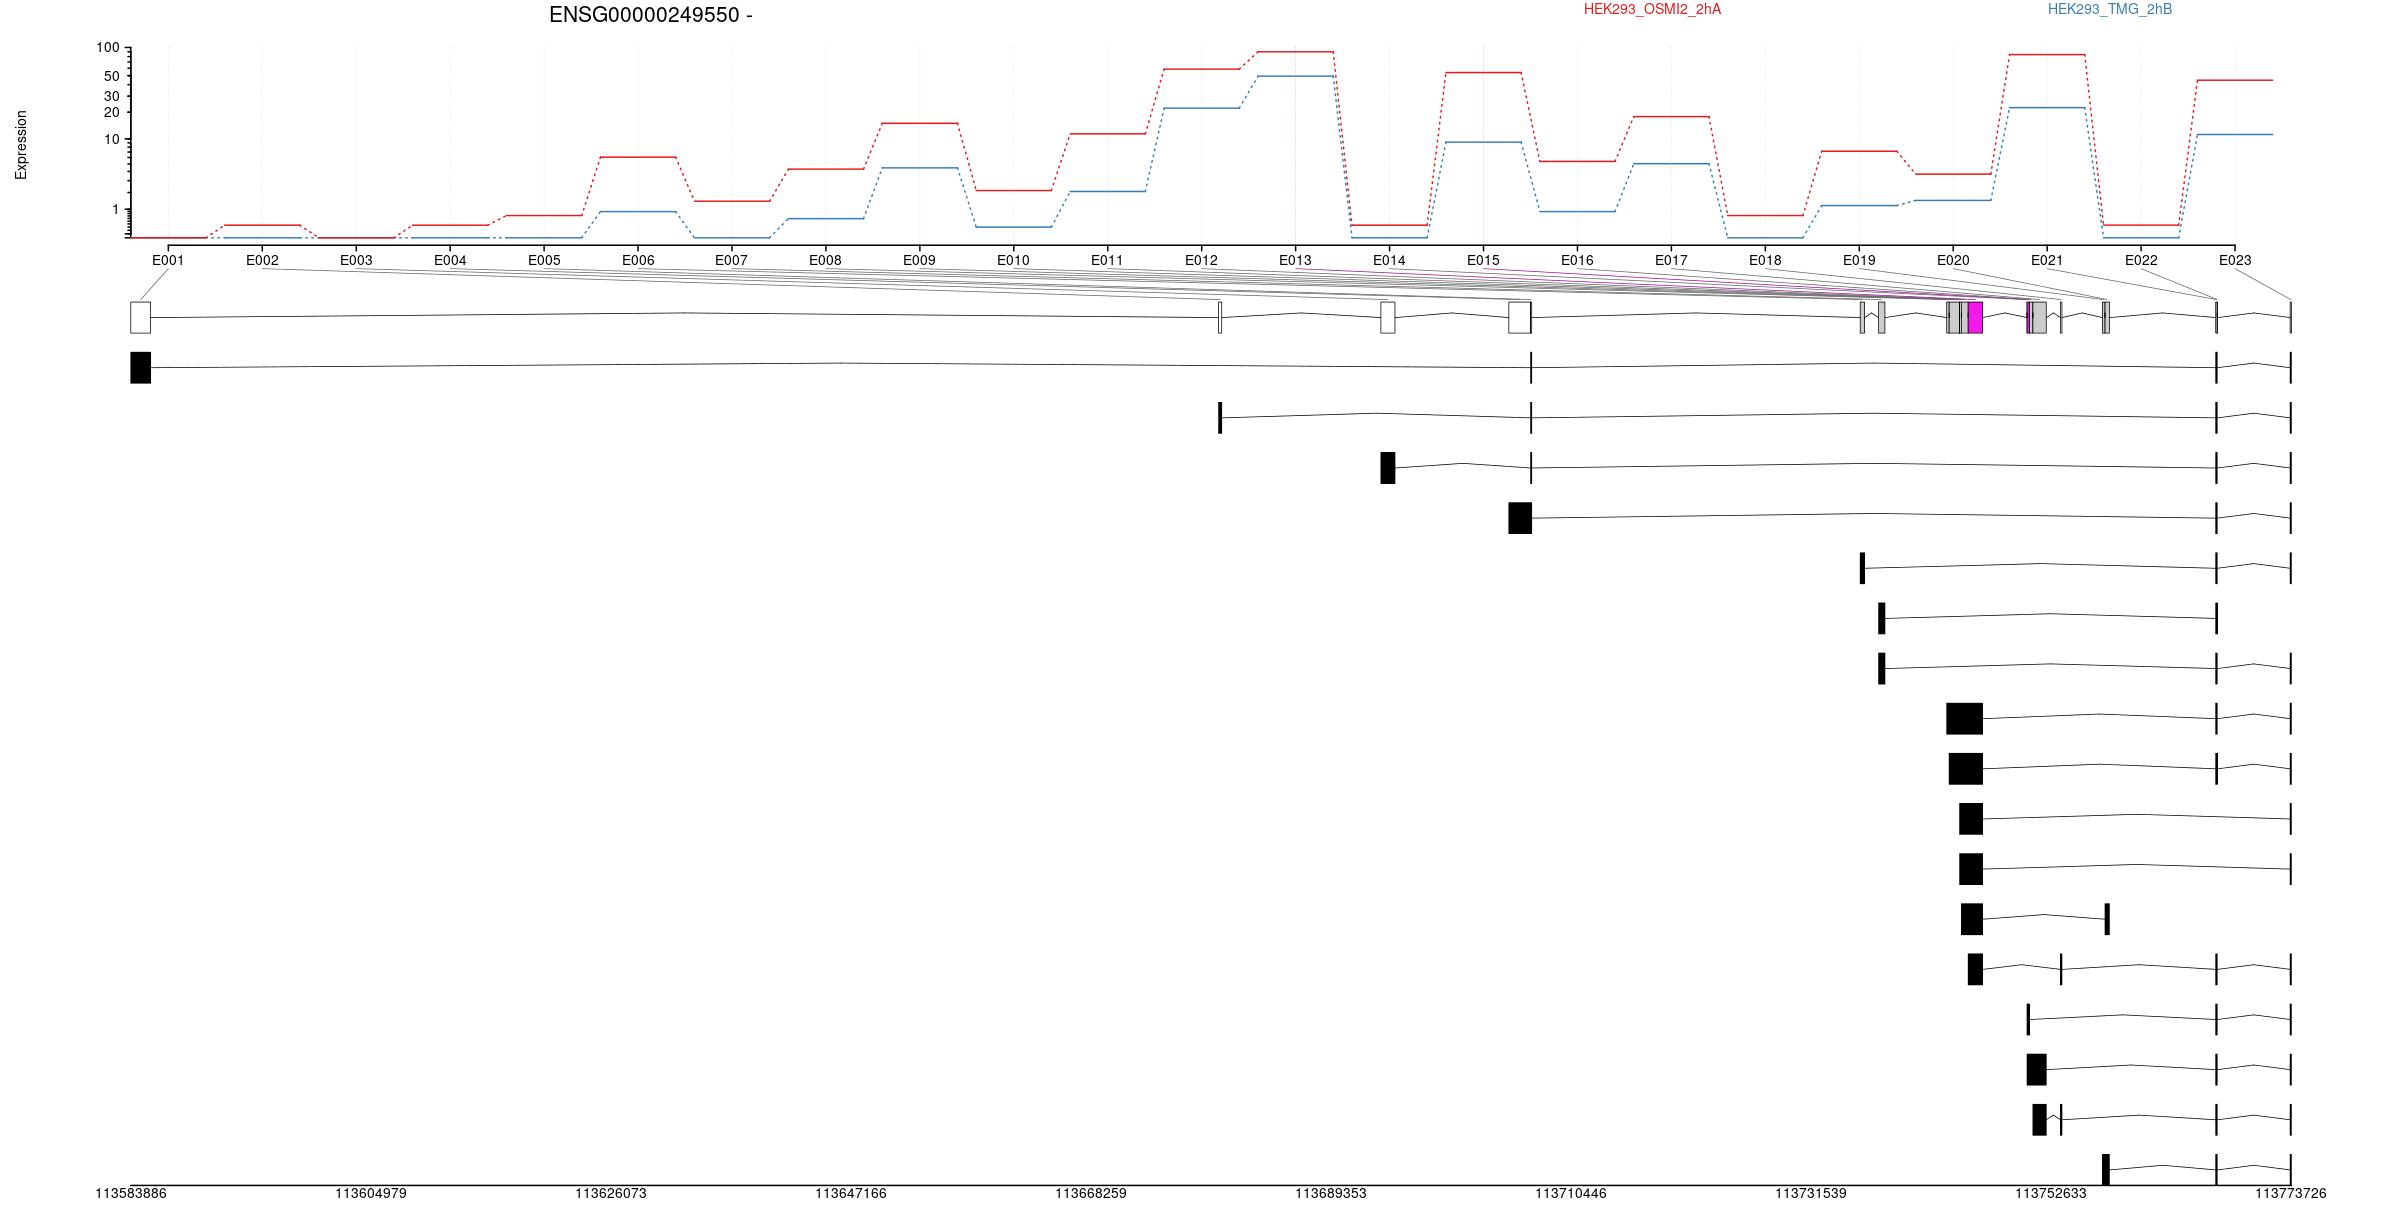Click exon label E020
Viewport: 2400px width, 1210px height.
coord(1953,260)
